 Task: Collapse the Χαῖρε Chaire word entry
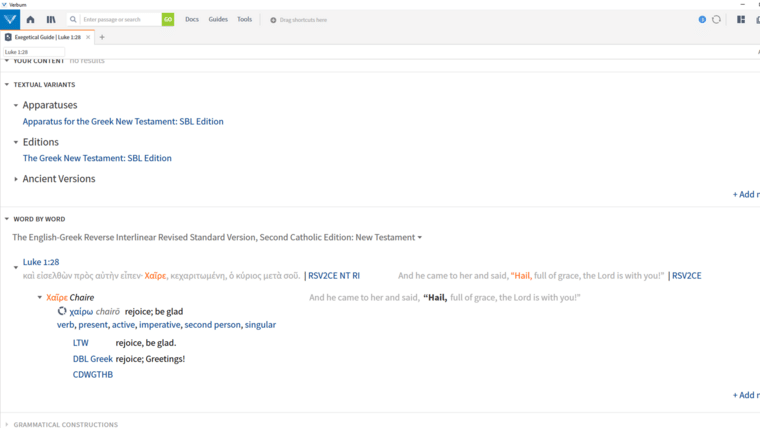pos(40,298)
